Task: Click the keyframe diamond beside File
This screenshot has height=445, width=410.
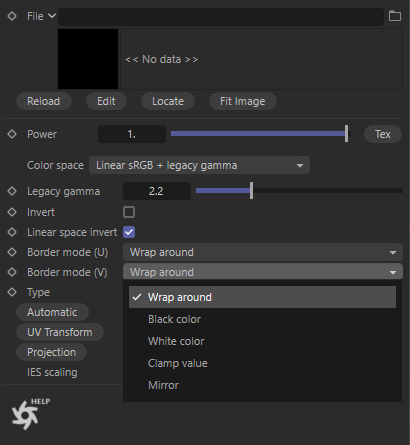Action: click(12, 16)
